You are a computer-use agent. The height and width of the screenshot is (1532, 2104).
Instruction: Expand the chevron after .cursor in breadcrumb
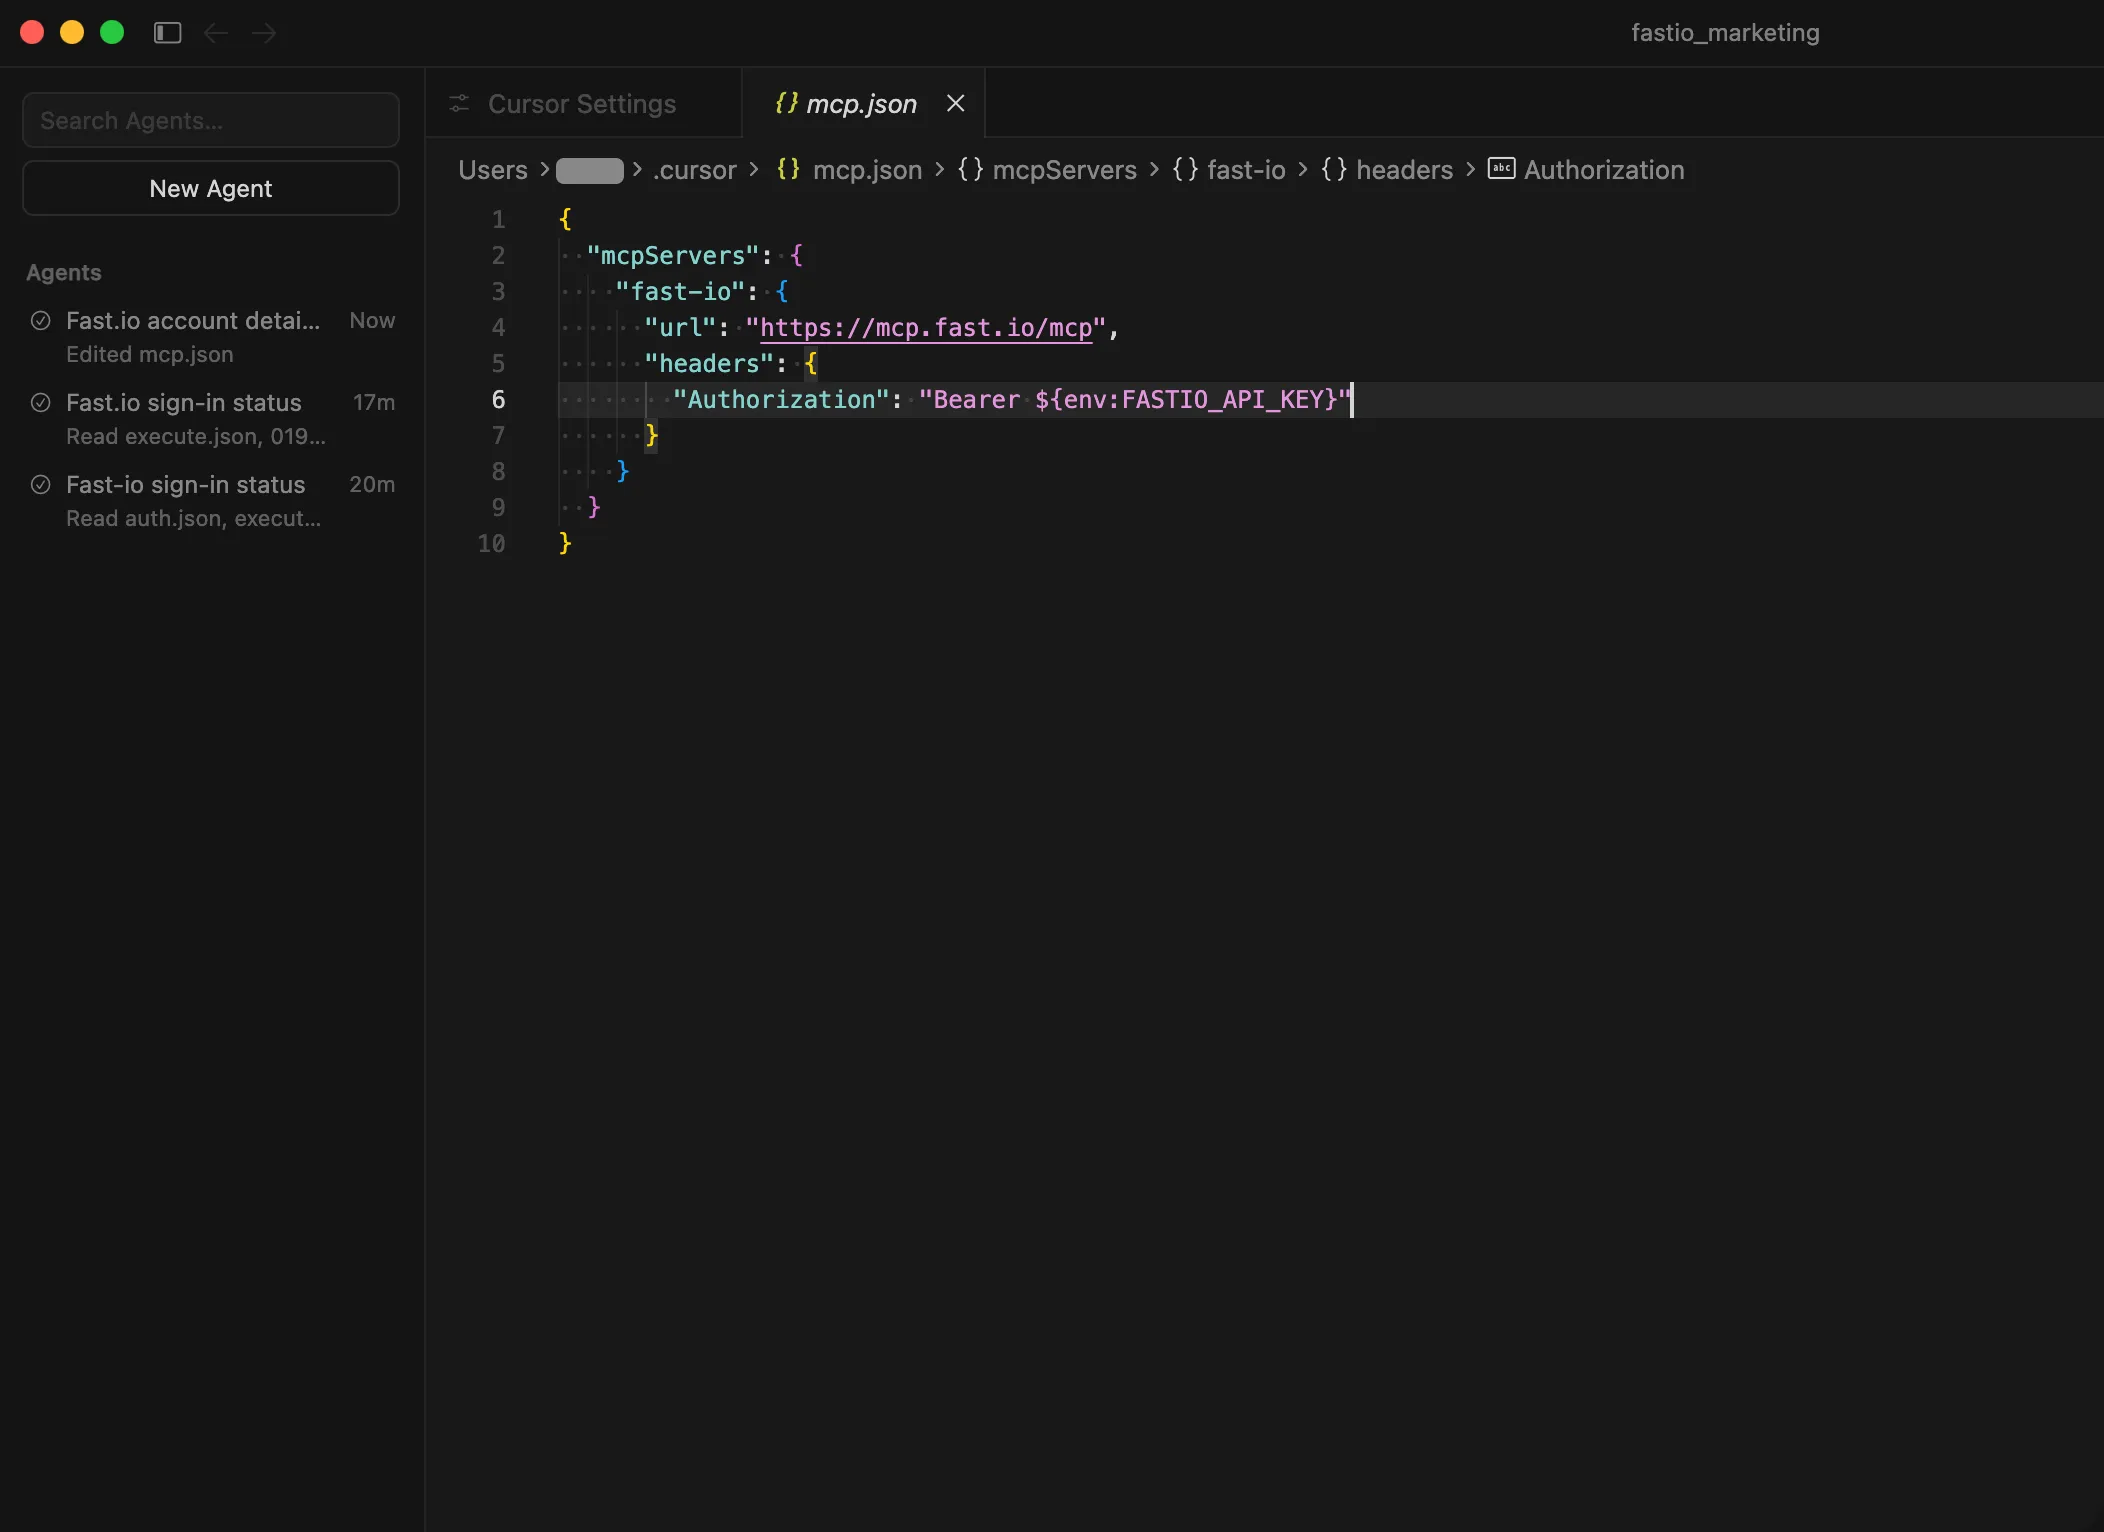(x=754, y=169)
